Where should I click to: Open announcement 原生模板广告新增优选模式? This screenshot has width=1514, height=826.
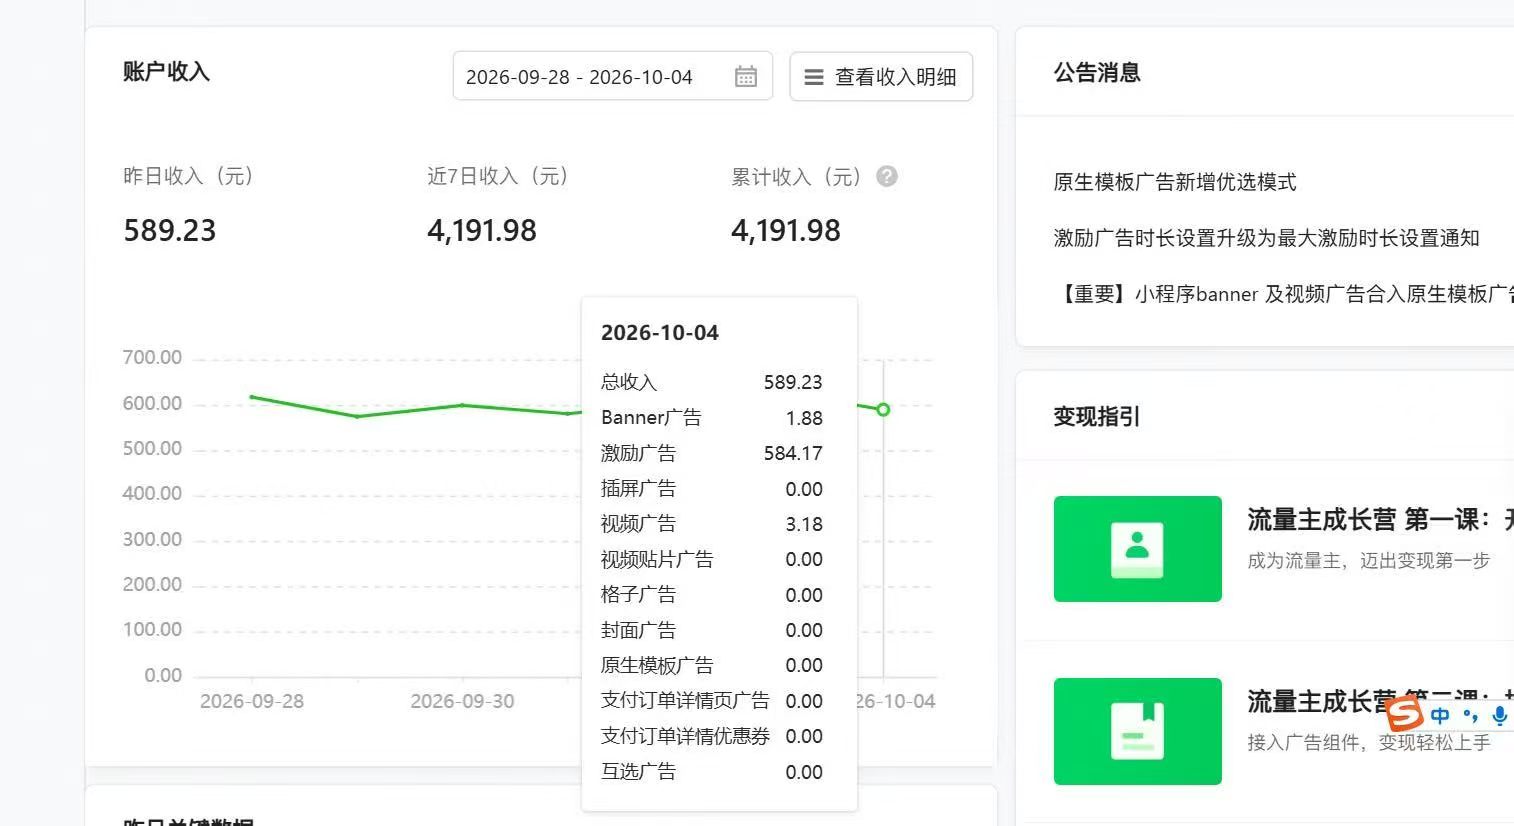(1175, 182)
